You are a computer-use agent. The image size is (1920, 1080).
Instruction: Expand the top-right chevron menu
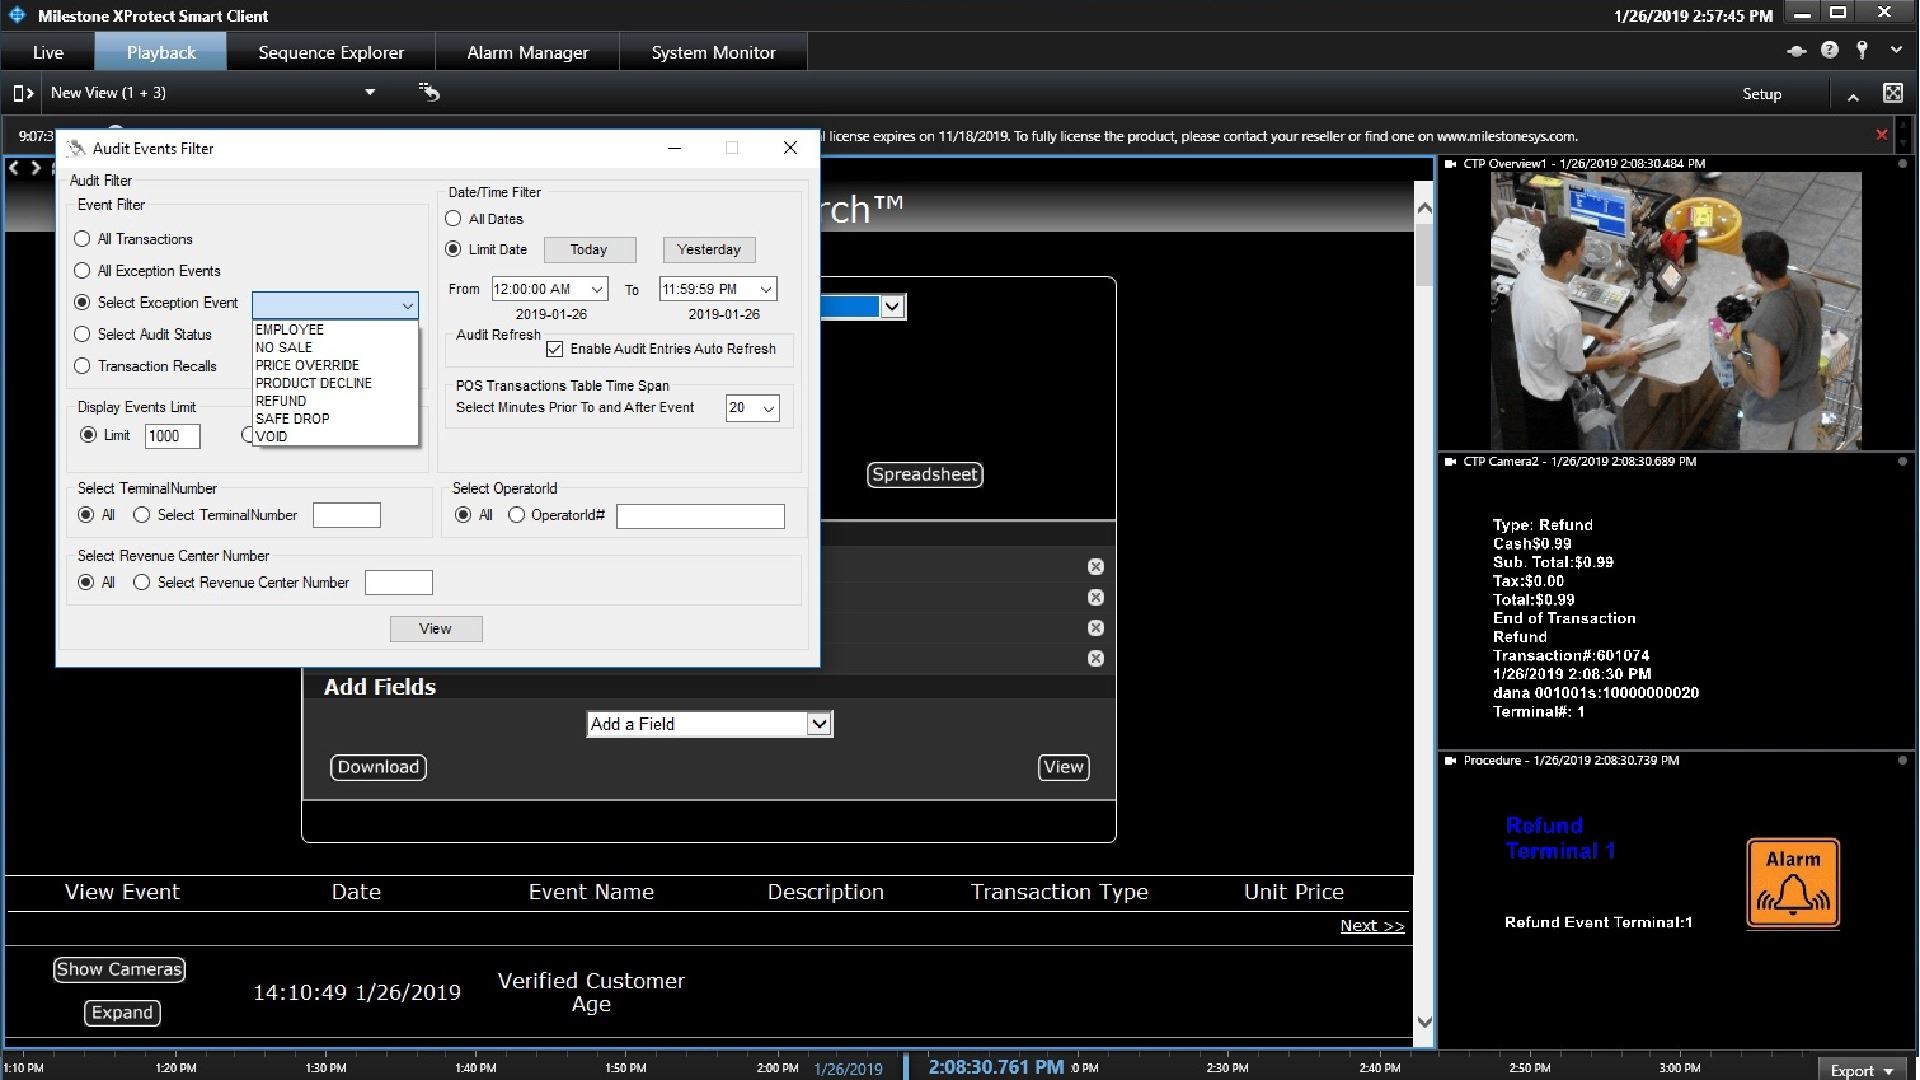pyautogui.click(x=1896, y=49)
